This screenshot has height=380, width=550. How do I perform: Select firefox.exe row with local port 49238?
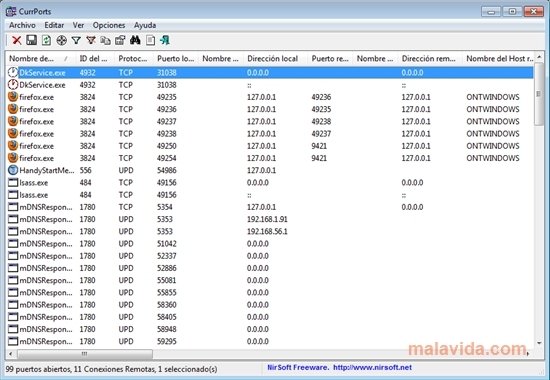(x=270, y=134)
